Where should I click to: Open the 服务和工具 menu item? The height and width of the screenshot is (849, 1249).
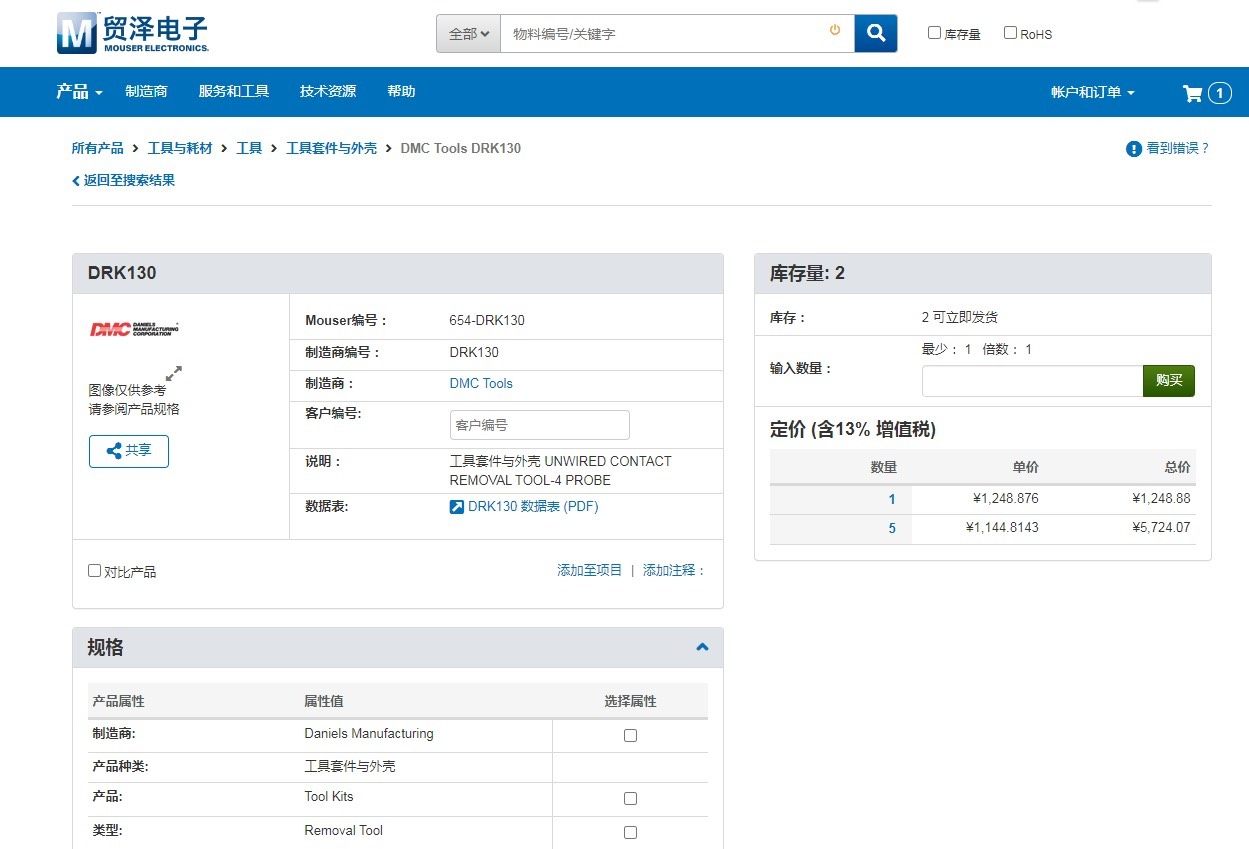point(234,91)
